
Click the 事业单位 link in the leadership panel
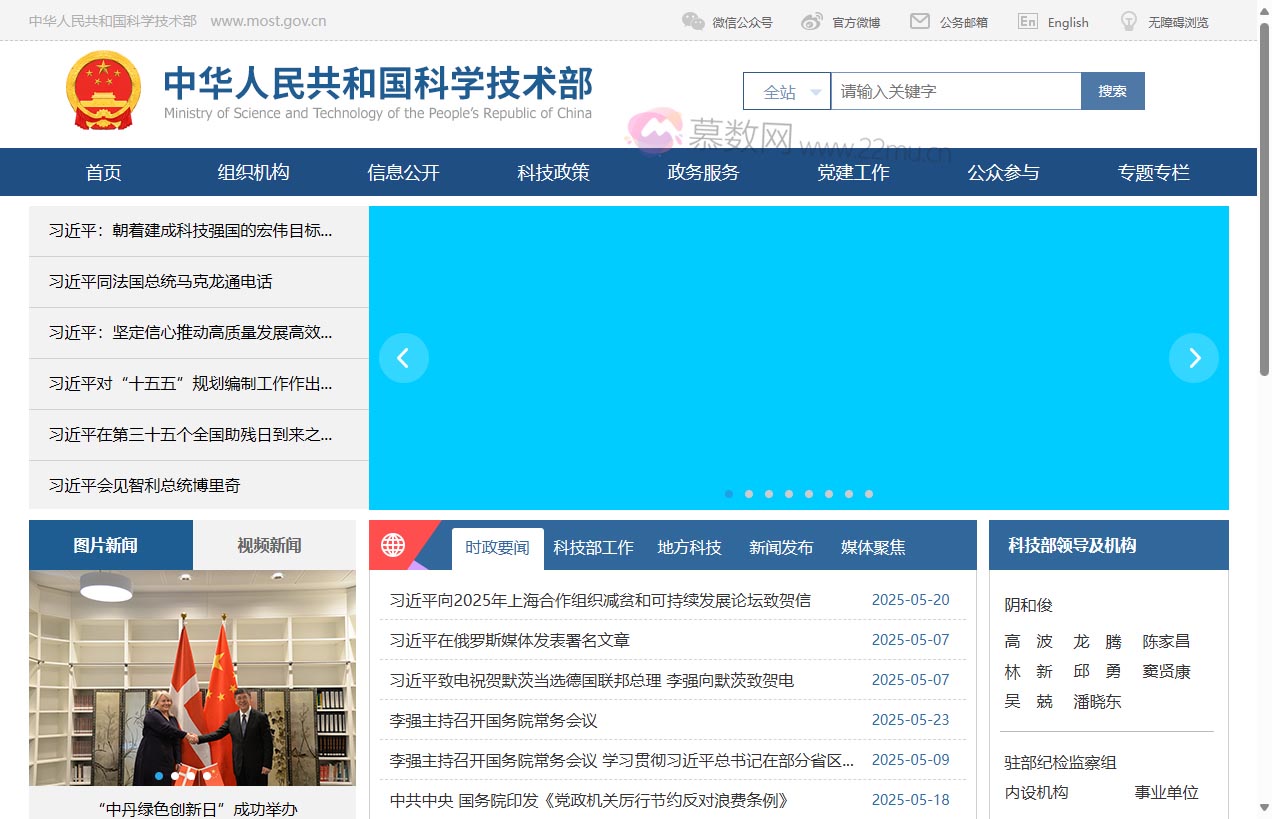(1167, 792)
